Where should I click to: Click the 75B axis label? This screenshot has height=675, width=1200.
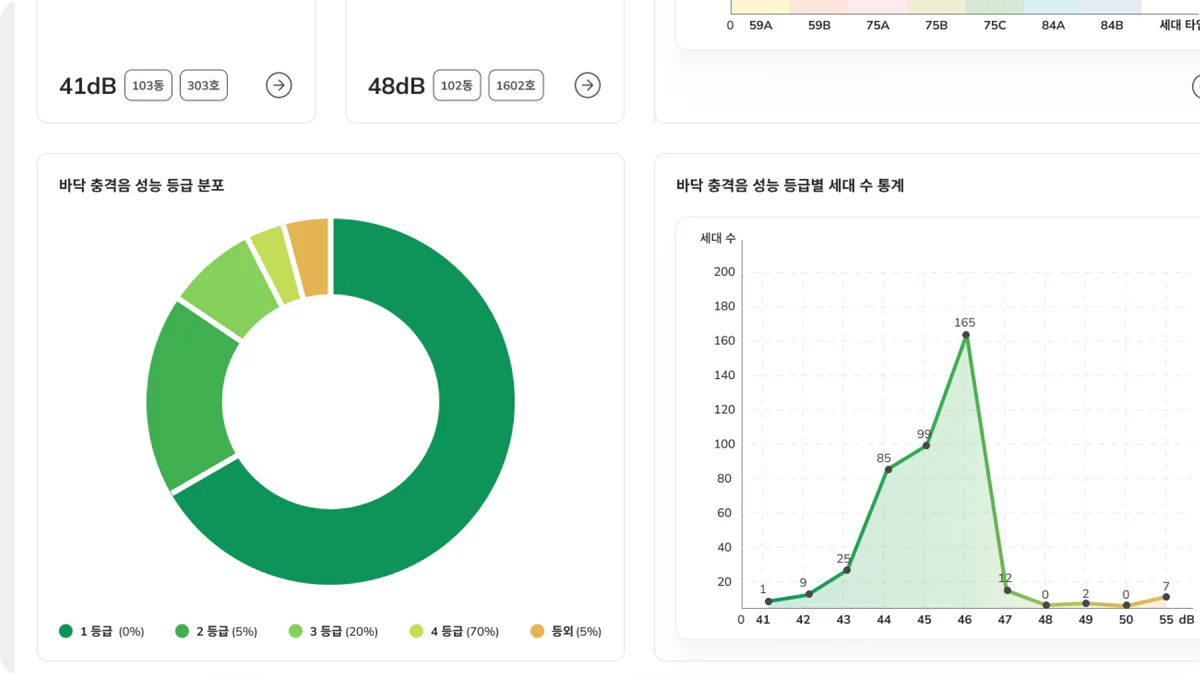936,25
